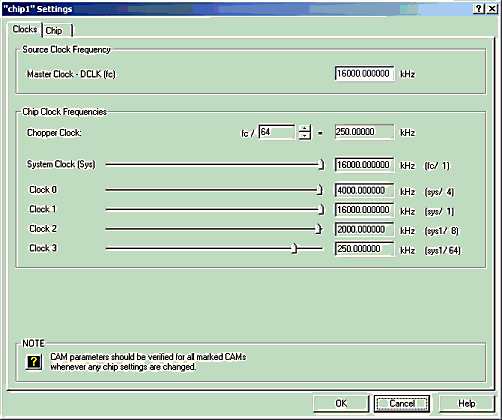Cancel the chip1 settings dialog
Screen dimensions: 502x420
(x=402, y=403)
